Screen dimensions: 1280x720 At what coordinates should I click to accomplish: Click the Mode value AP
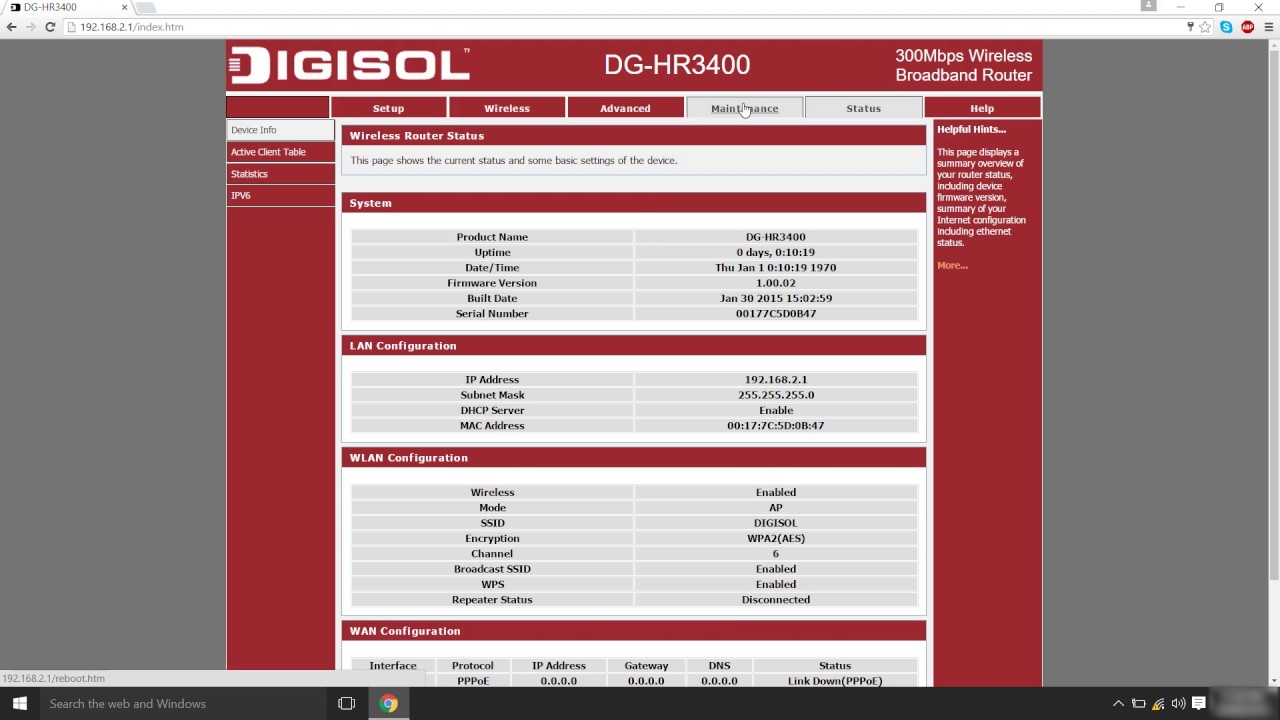click(x=776, y=508)
